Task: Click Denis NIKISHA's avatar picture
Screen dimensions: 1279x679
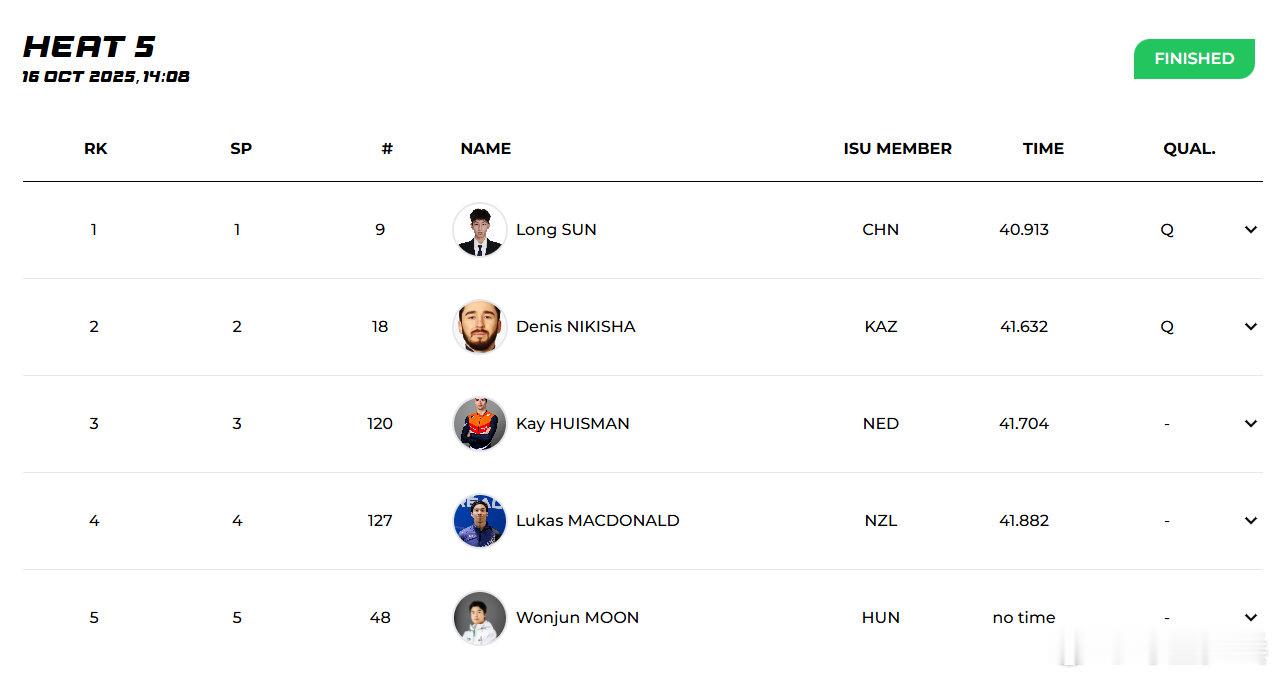Action: click(480, 327)
